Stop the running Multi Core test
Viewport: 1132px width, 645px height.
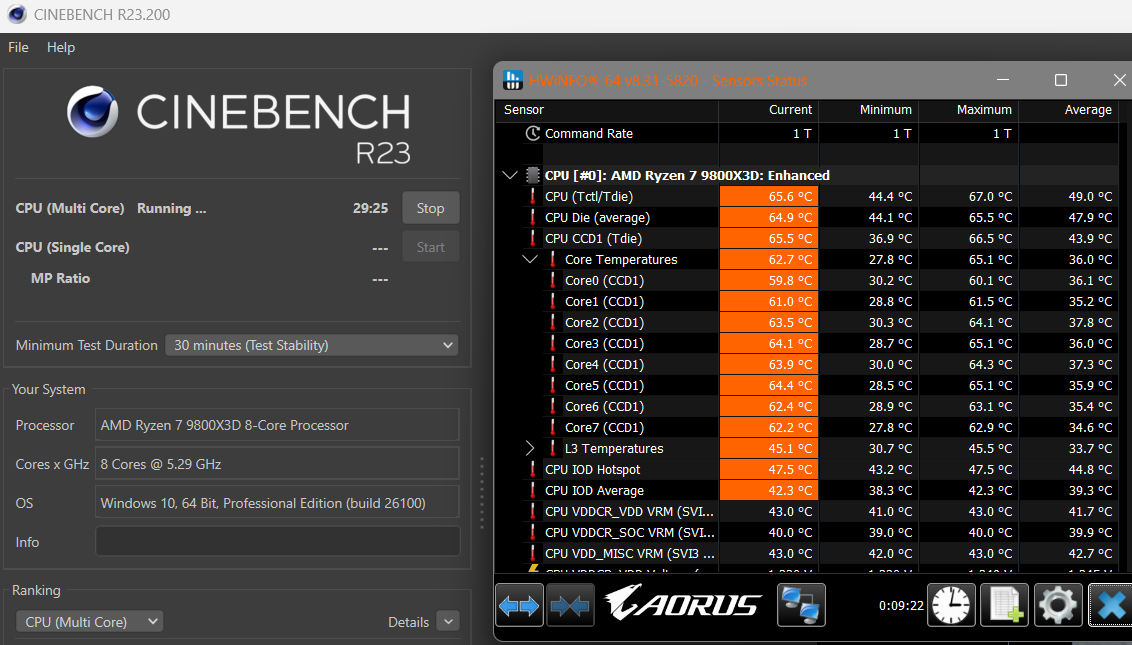coord(430,208)
